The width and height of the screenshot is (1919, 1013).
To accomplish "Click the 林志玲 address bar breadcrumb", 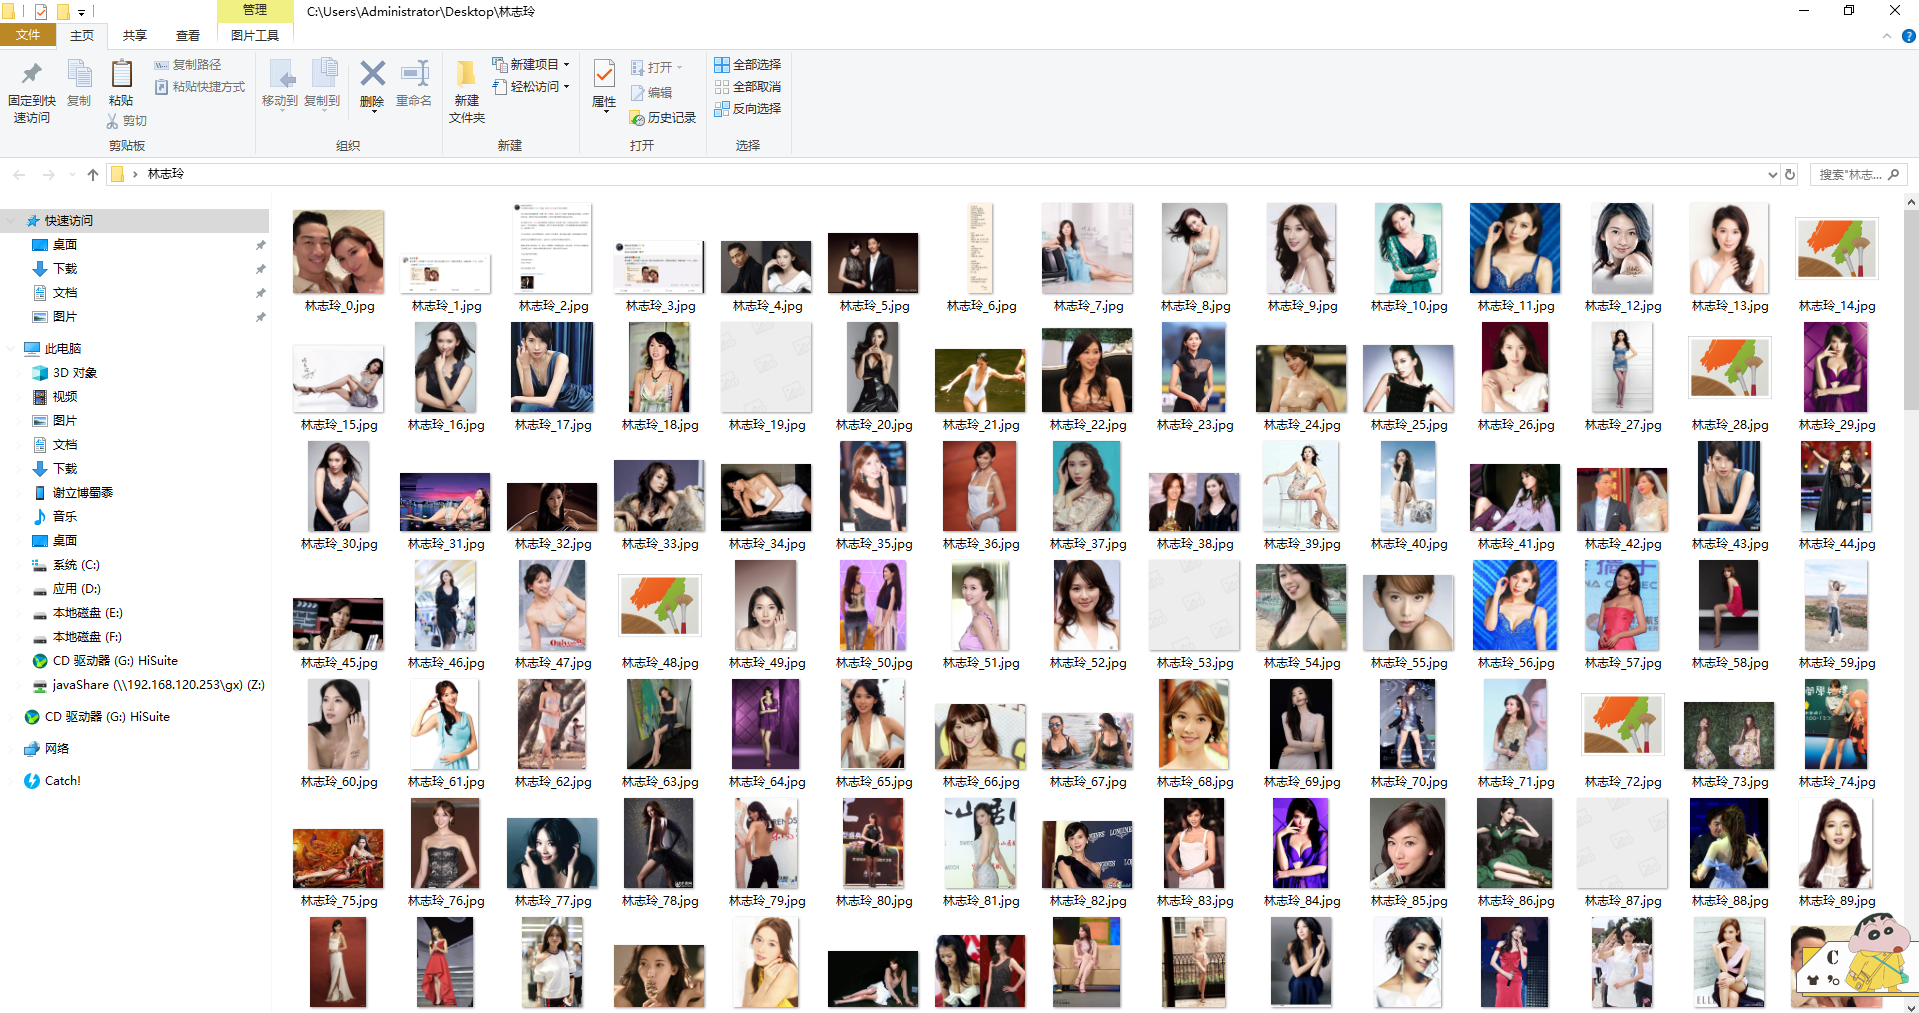I will (166, 174).
